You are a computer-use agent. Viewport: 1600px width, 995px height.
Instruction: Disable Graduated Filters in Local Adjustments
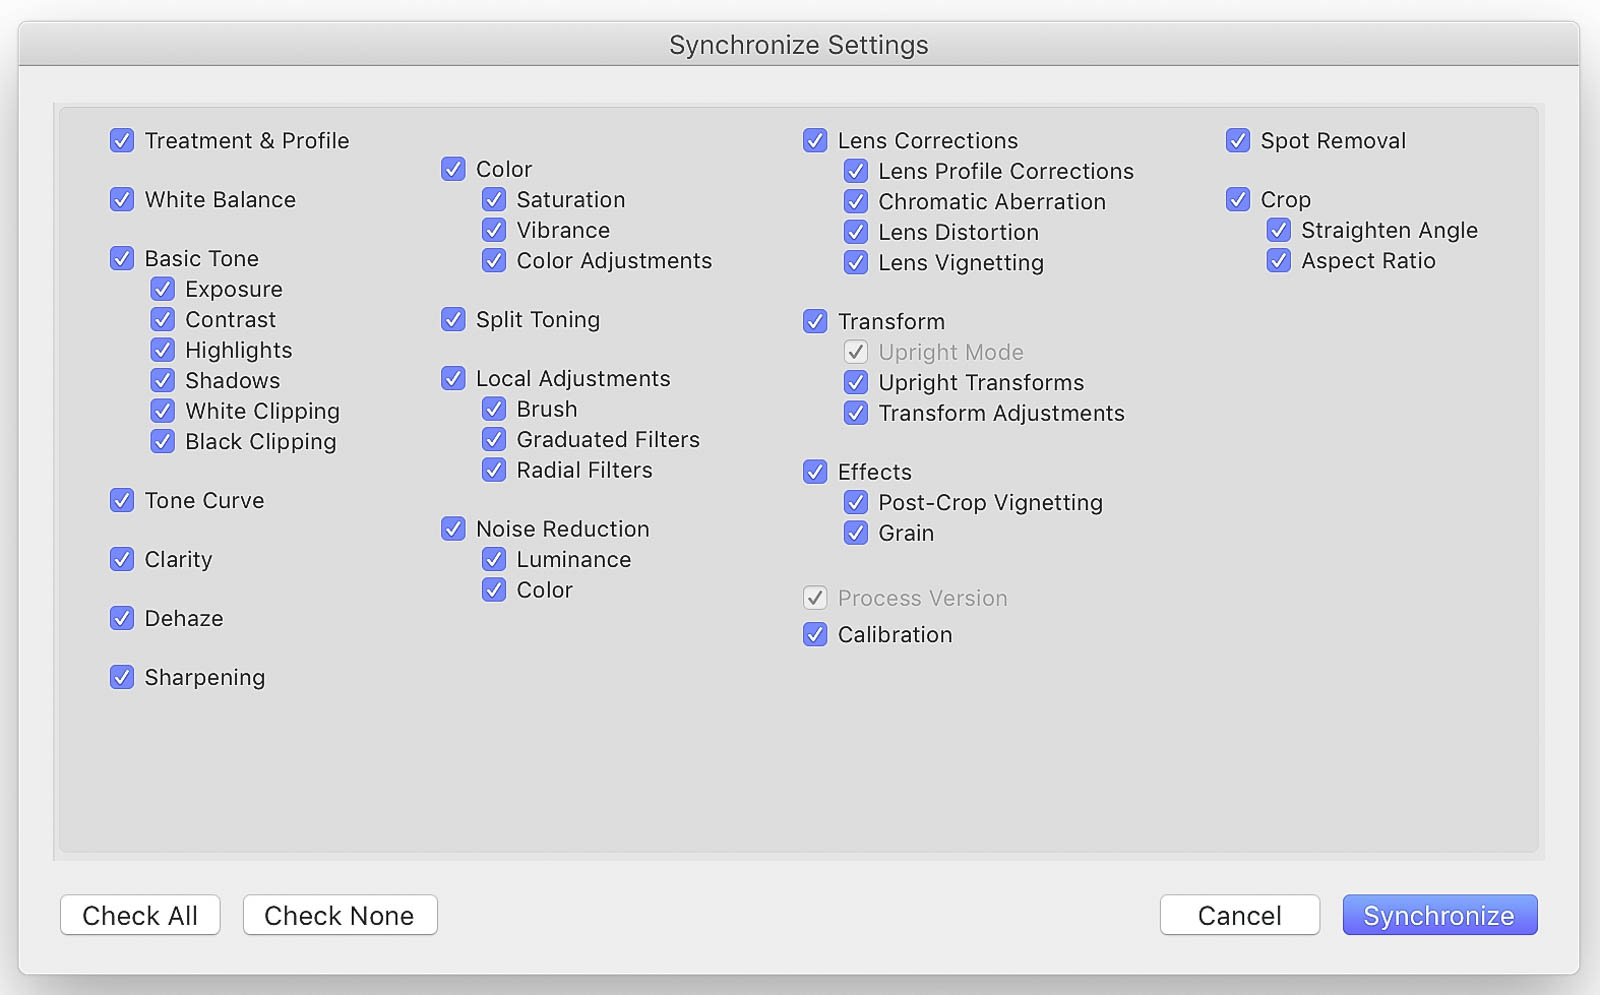coord(494,440)
